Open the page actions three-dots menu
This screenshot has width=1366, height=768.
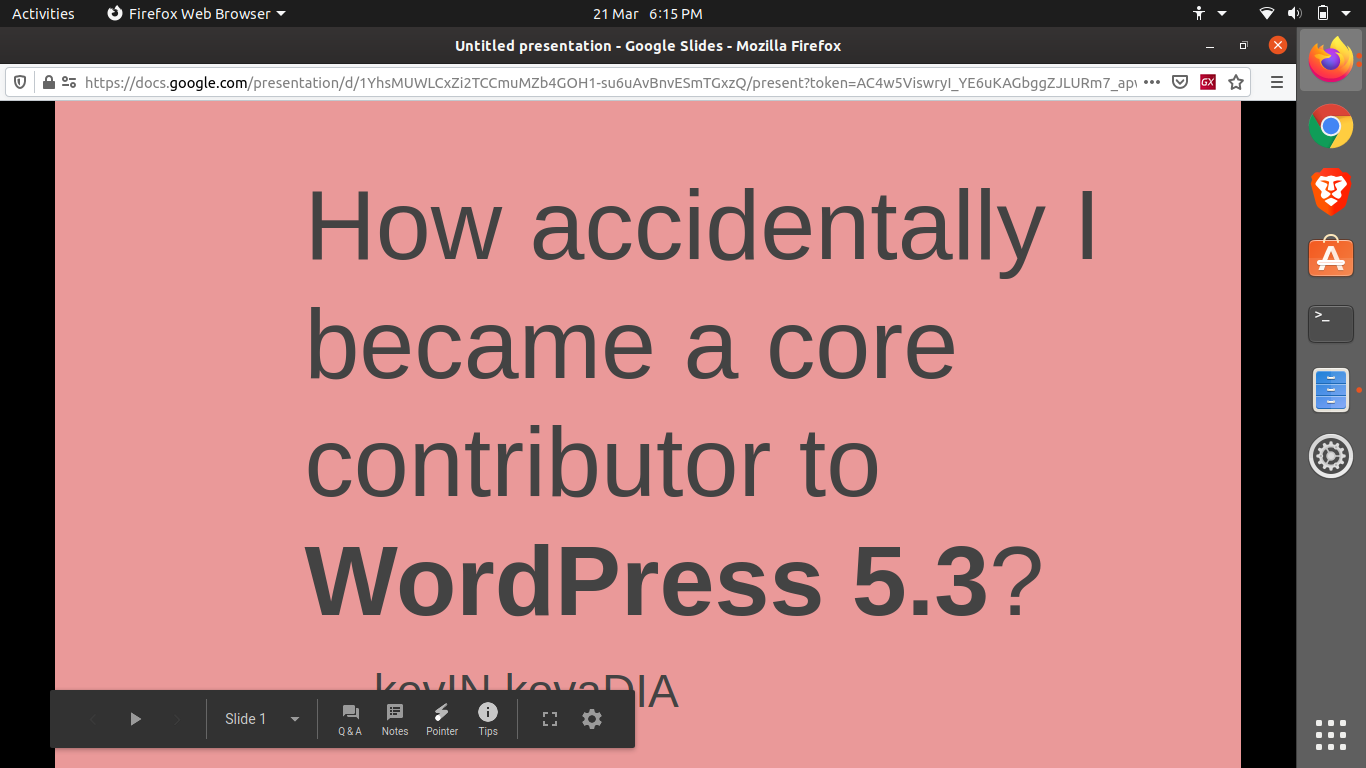1152,82
